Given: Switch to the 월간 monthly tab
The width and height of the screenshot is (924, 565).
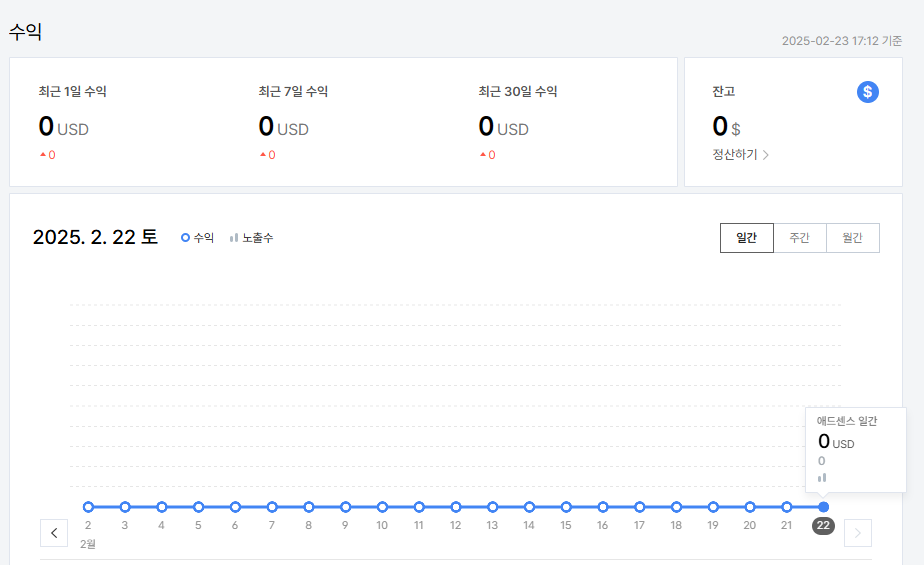Looking at the screenshot, I should click(853, 238).
